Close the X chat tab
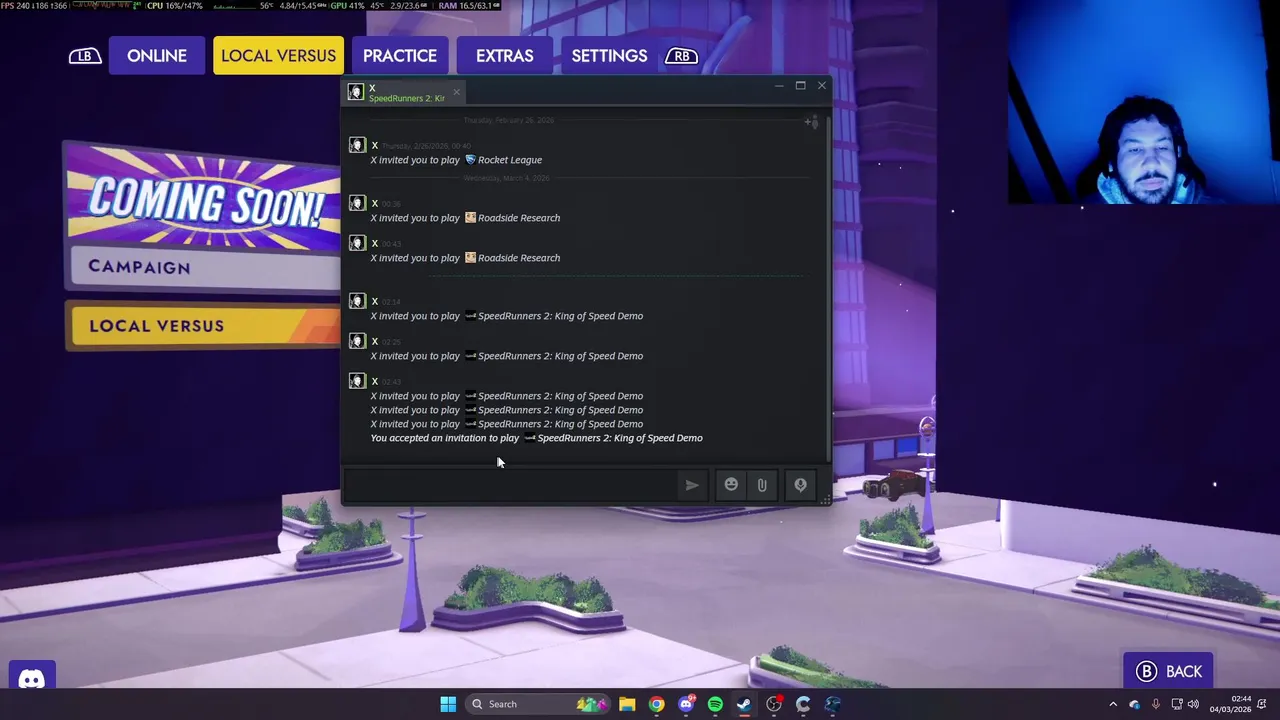 click(x=456, y=92)
